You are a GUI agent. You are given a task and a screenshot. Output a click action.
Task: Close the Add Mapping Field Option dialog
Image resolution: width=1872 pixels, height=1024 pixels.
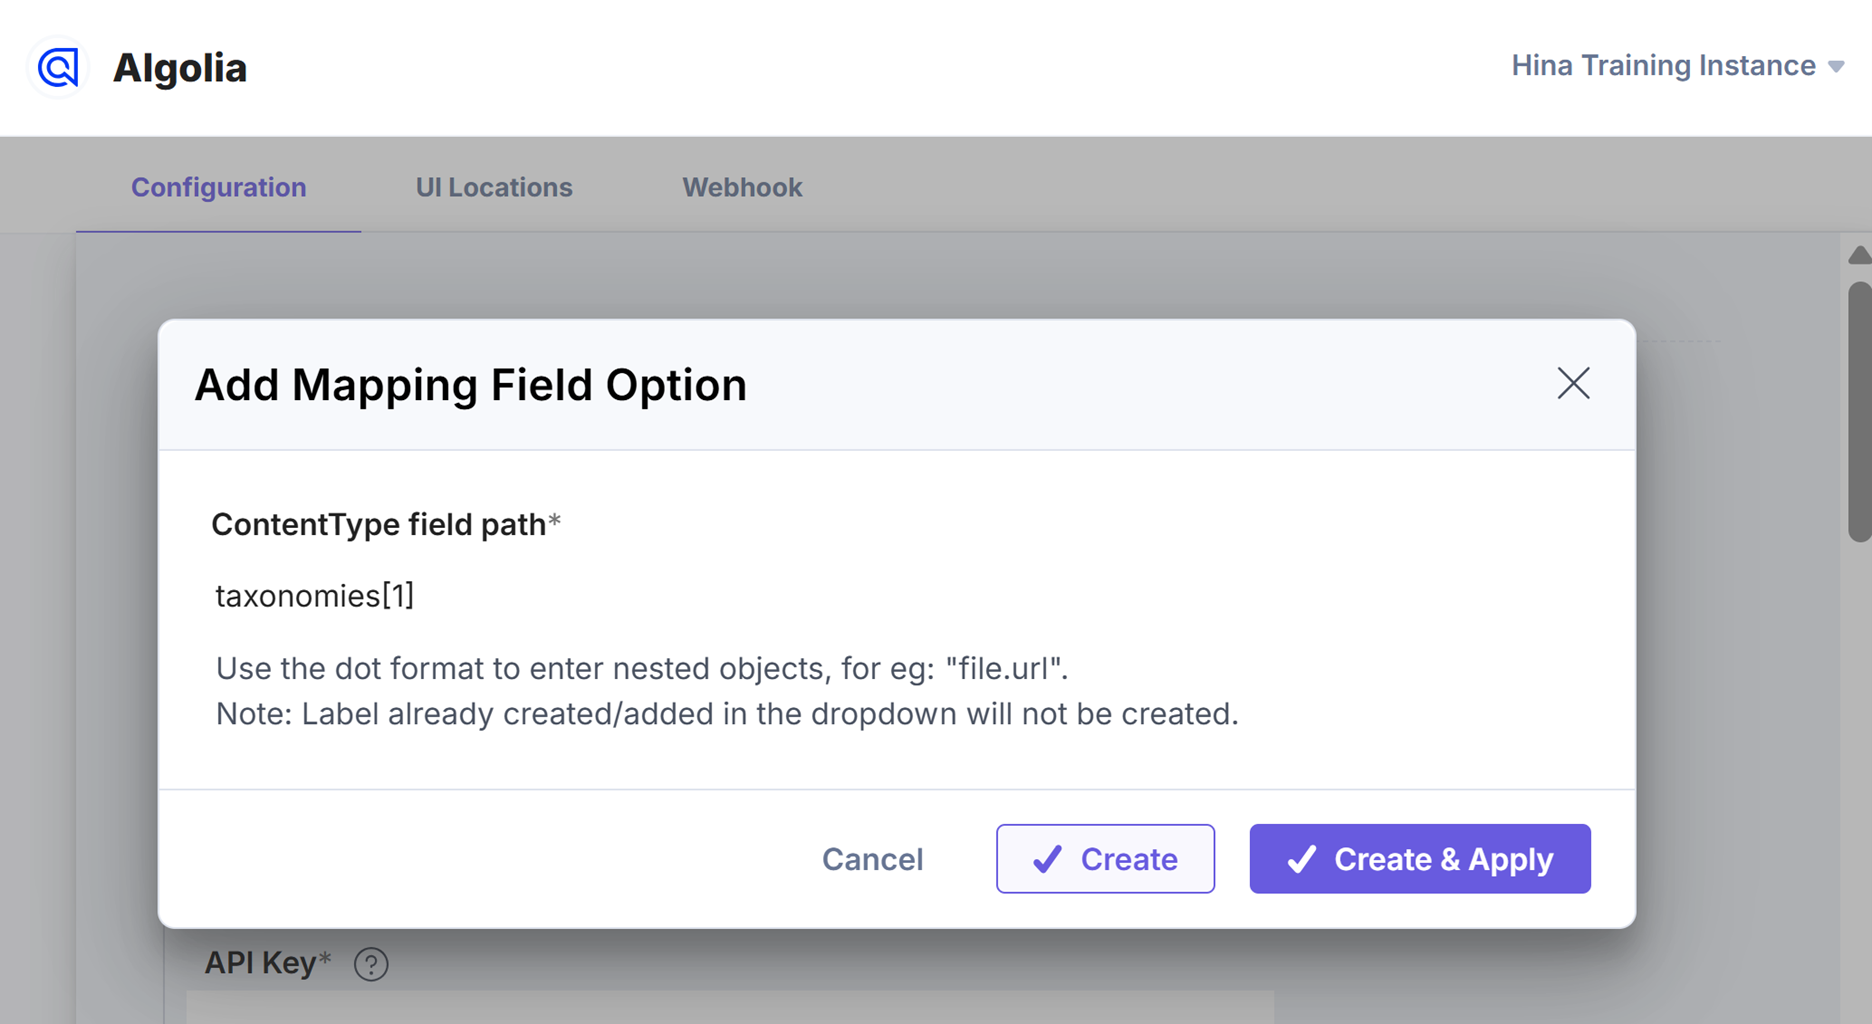coord(1573,383)
